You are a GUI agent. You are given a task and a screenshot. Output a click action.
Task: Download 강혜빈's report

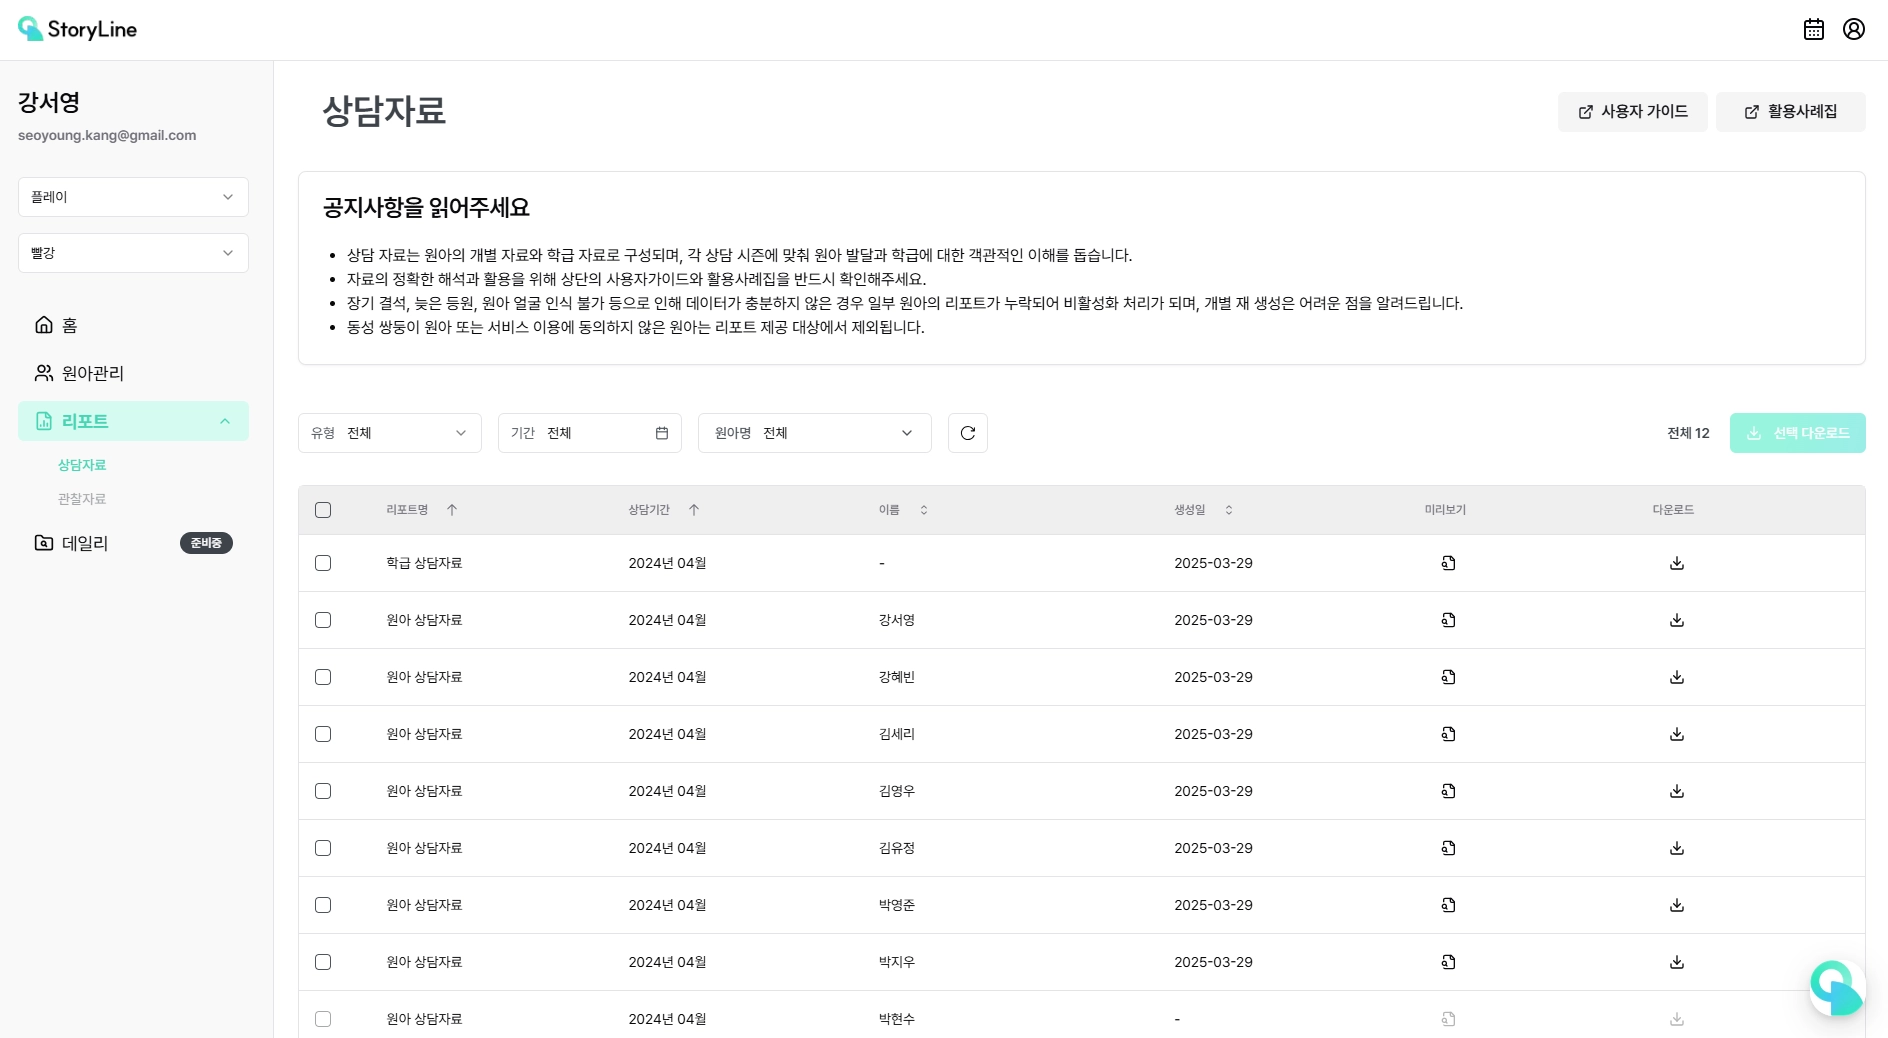1677,677
